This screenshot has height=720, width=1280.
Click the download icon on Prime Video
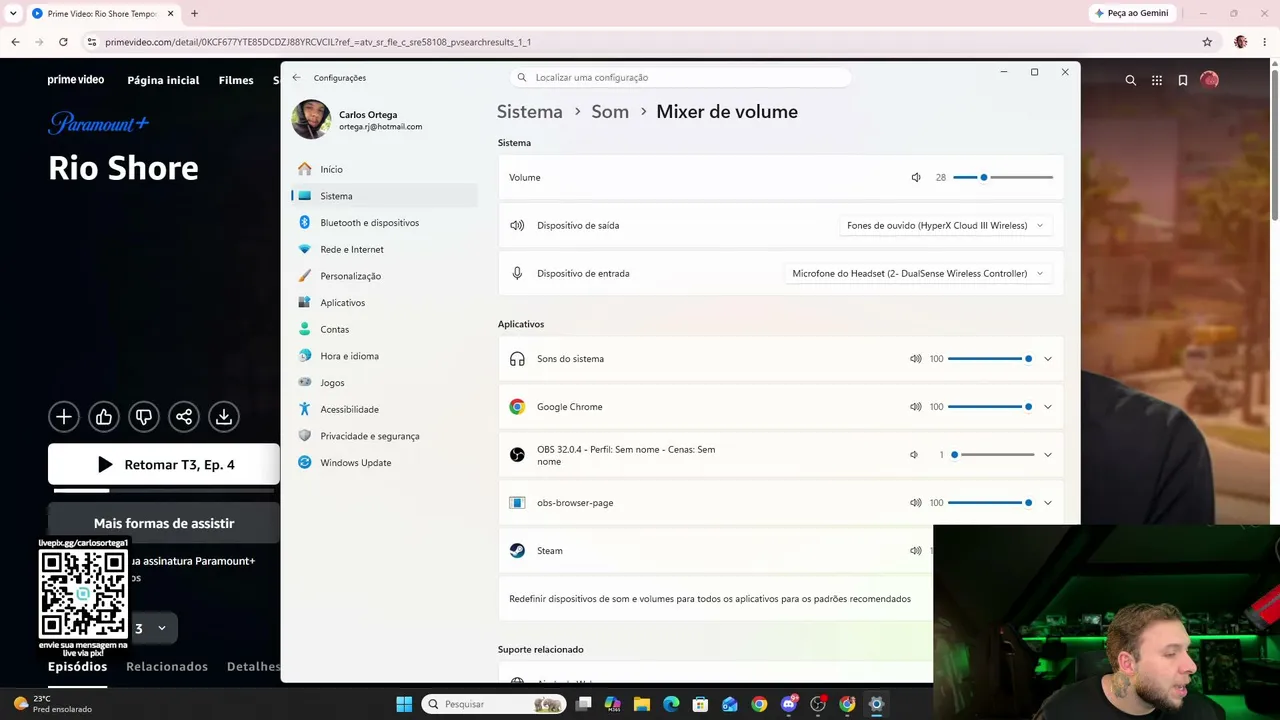click(224, 417)
